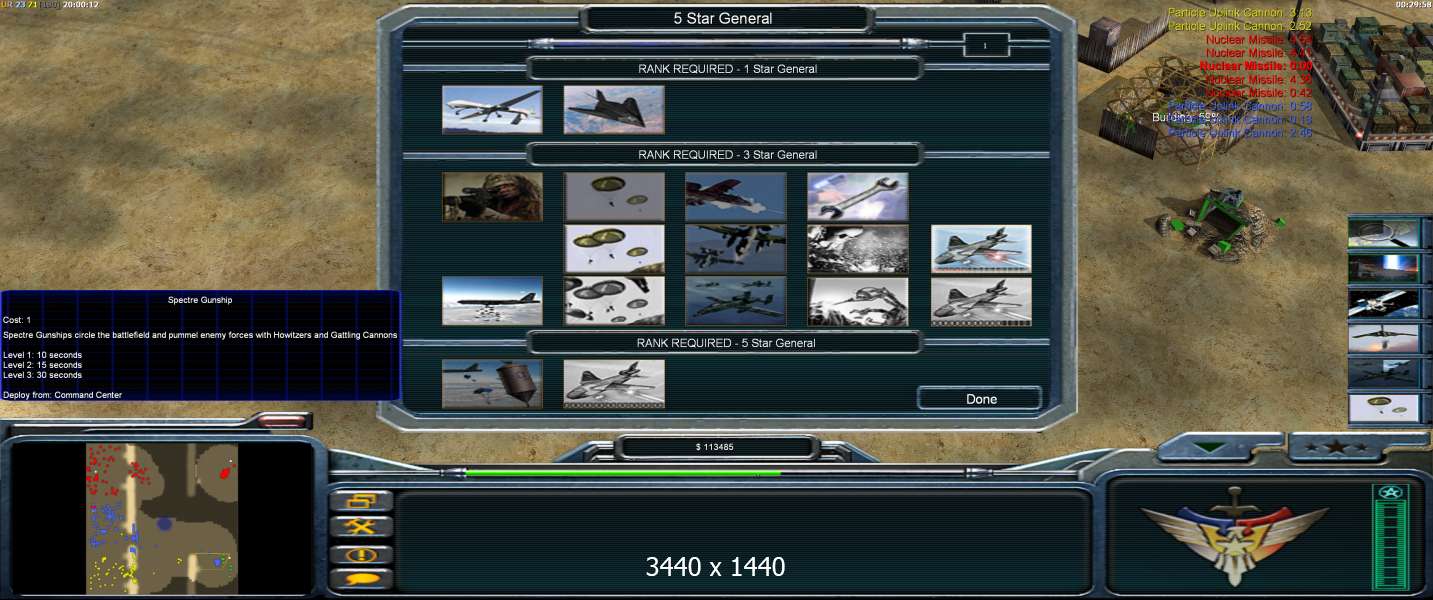Screen dimensions: 1433x600
Task: Close the powers menu with Done
Action: (x=981, y=399)
